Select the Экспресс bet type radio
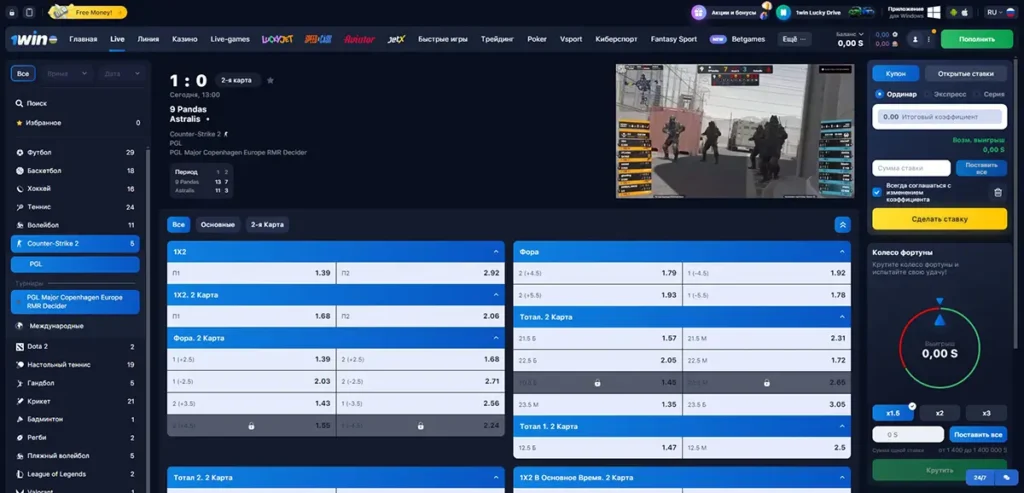Screen dimensions: 1024x493 click(x=928, y=94)
